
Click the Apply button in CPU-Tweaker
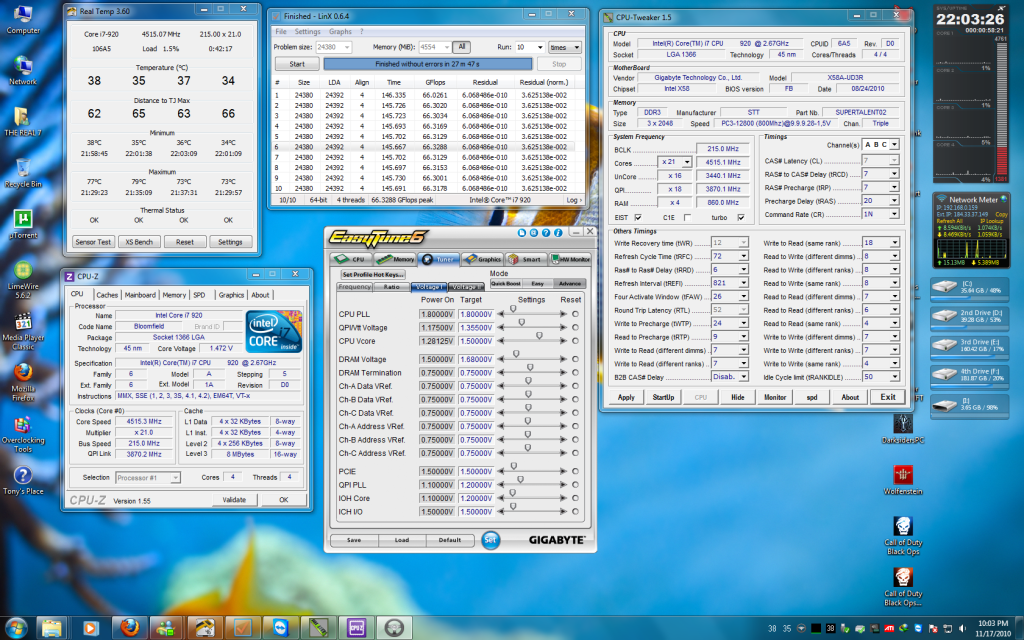pyautogui.click(x=626, y=397)
